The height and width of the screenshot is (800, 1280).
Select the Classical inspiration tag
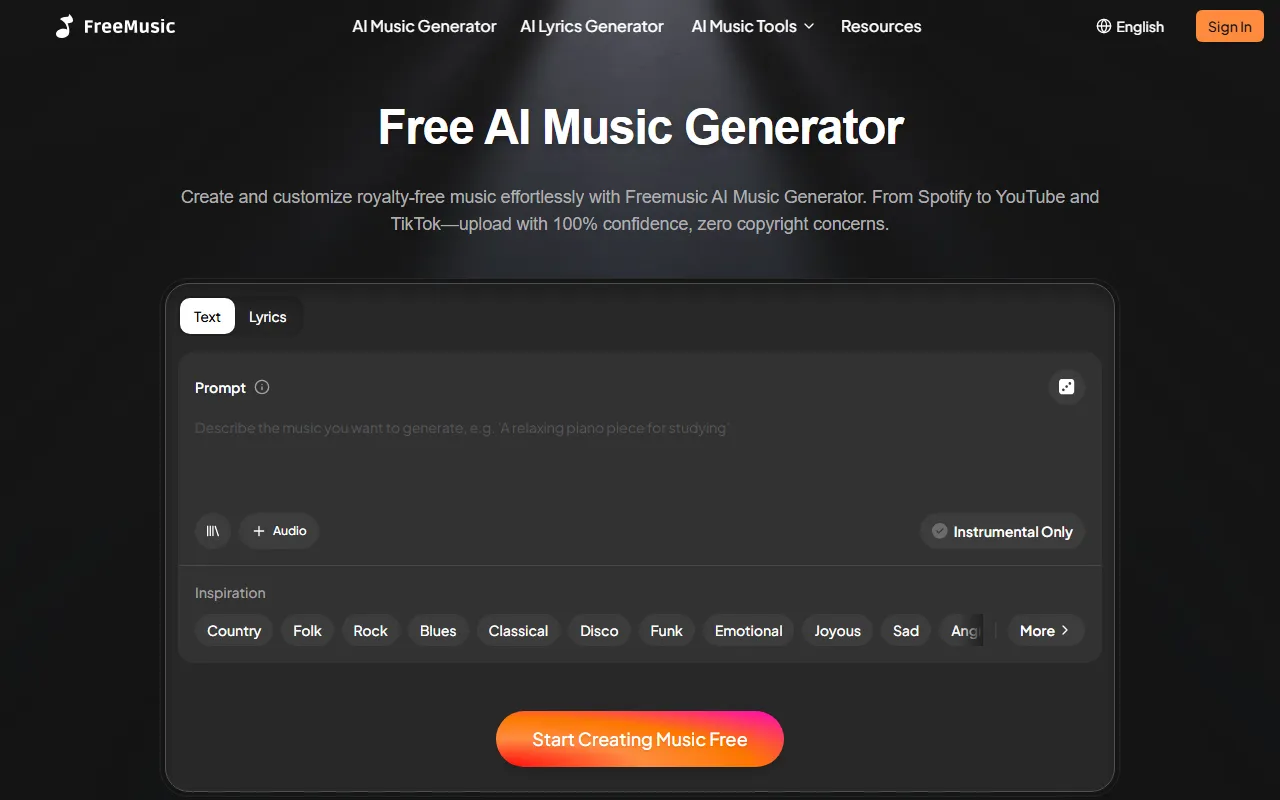click(518, 630)
